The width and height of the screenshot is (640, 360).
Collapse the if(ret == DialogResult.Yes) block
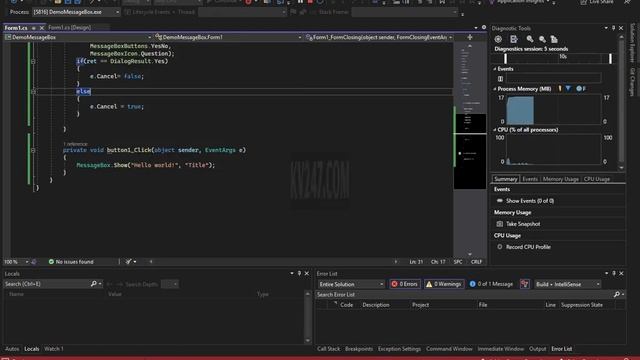33,61
